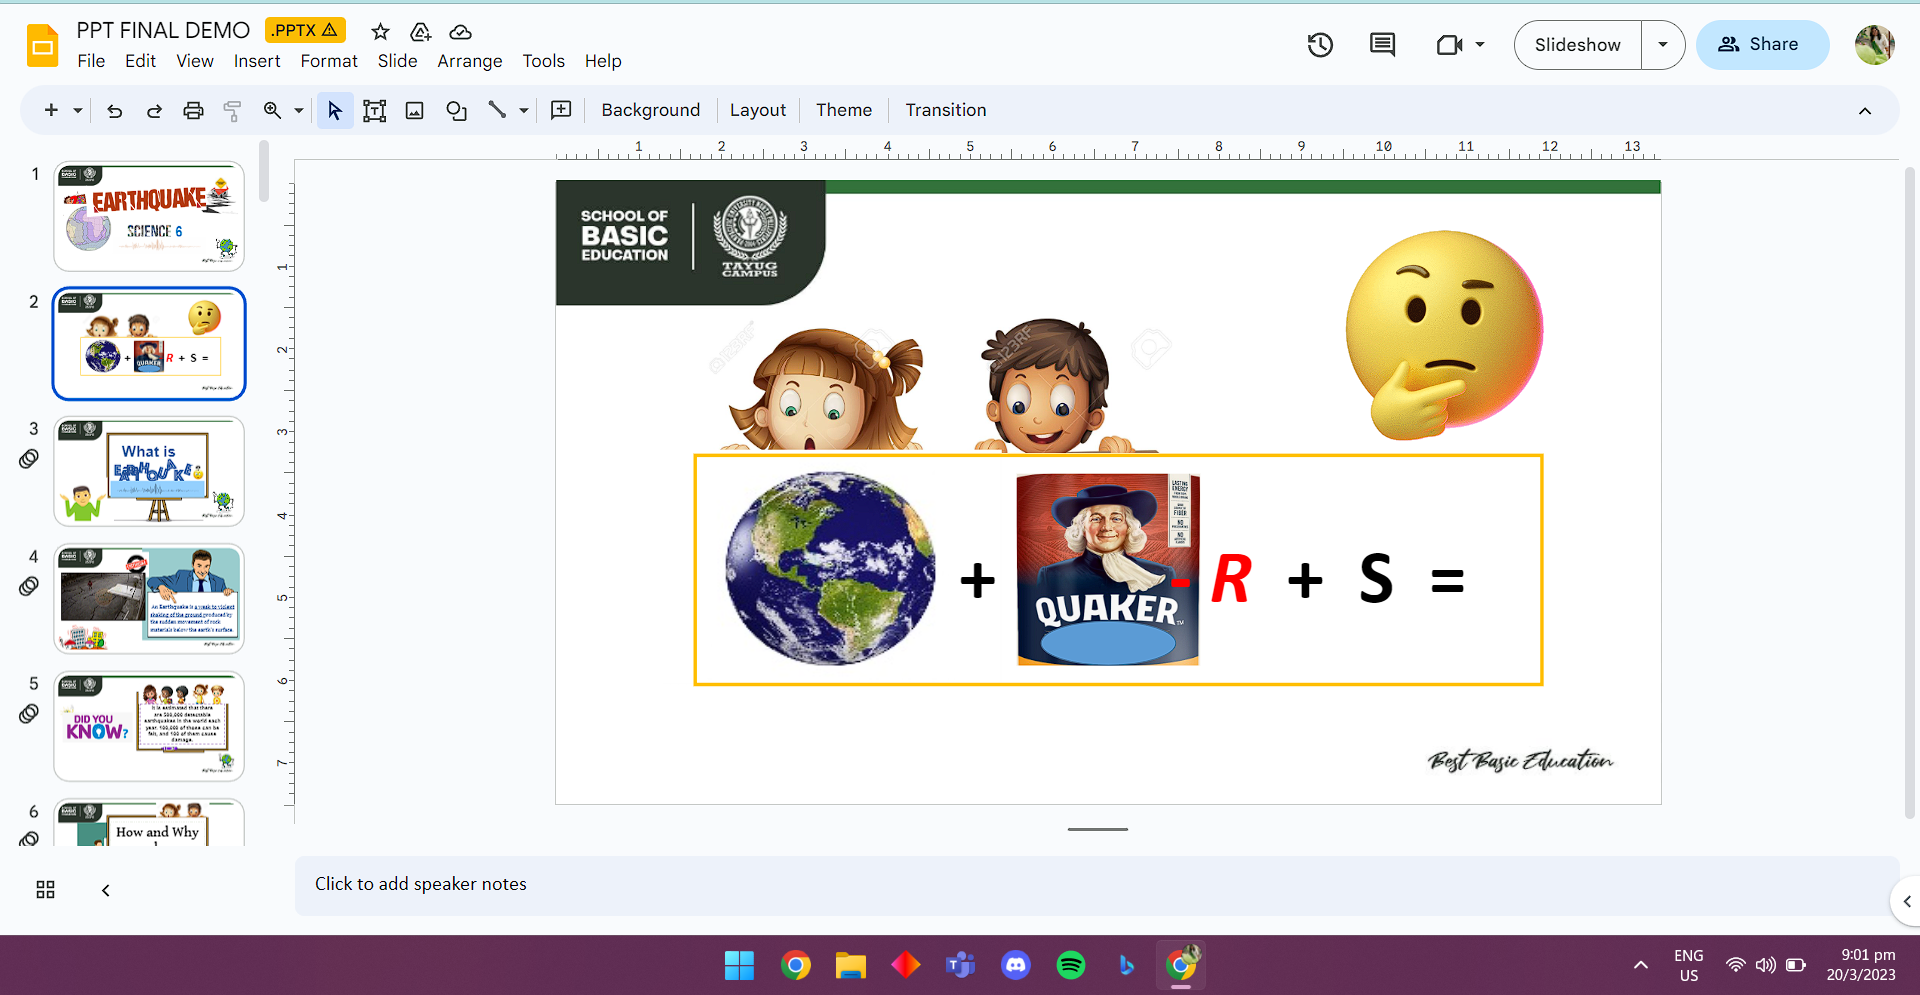Click the insert shape icon

(x=456, y=110)
